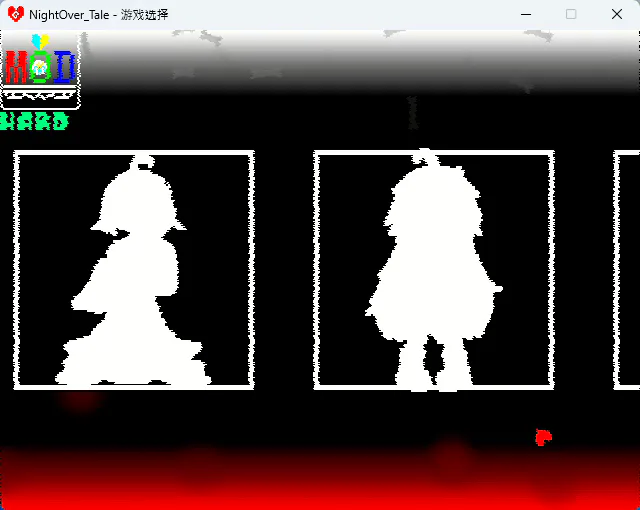Select the partially visible third card

[x=627, y=270]
